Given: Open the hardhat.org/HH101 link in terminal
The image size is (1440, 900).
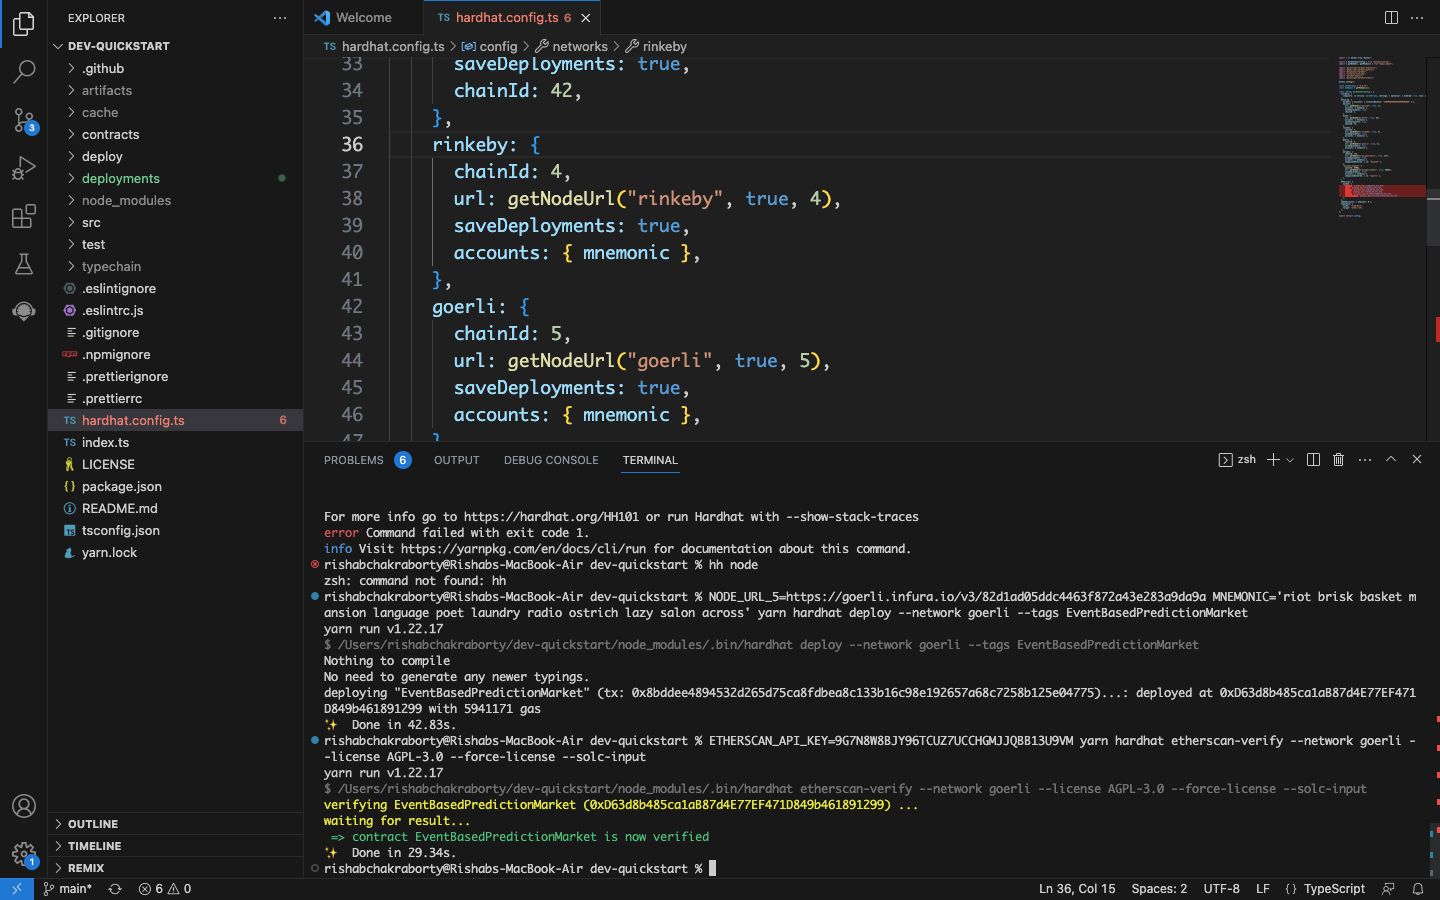Looking at the screenshot, I should point(551,517).
